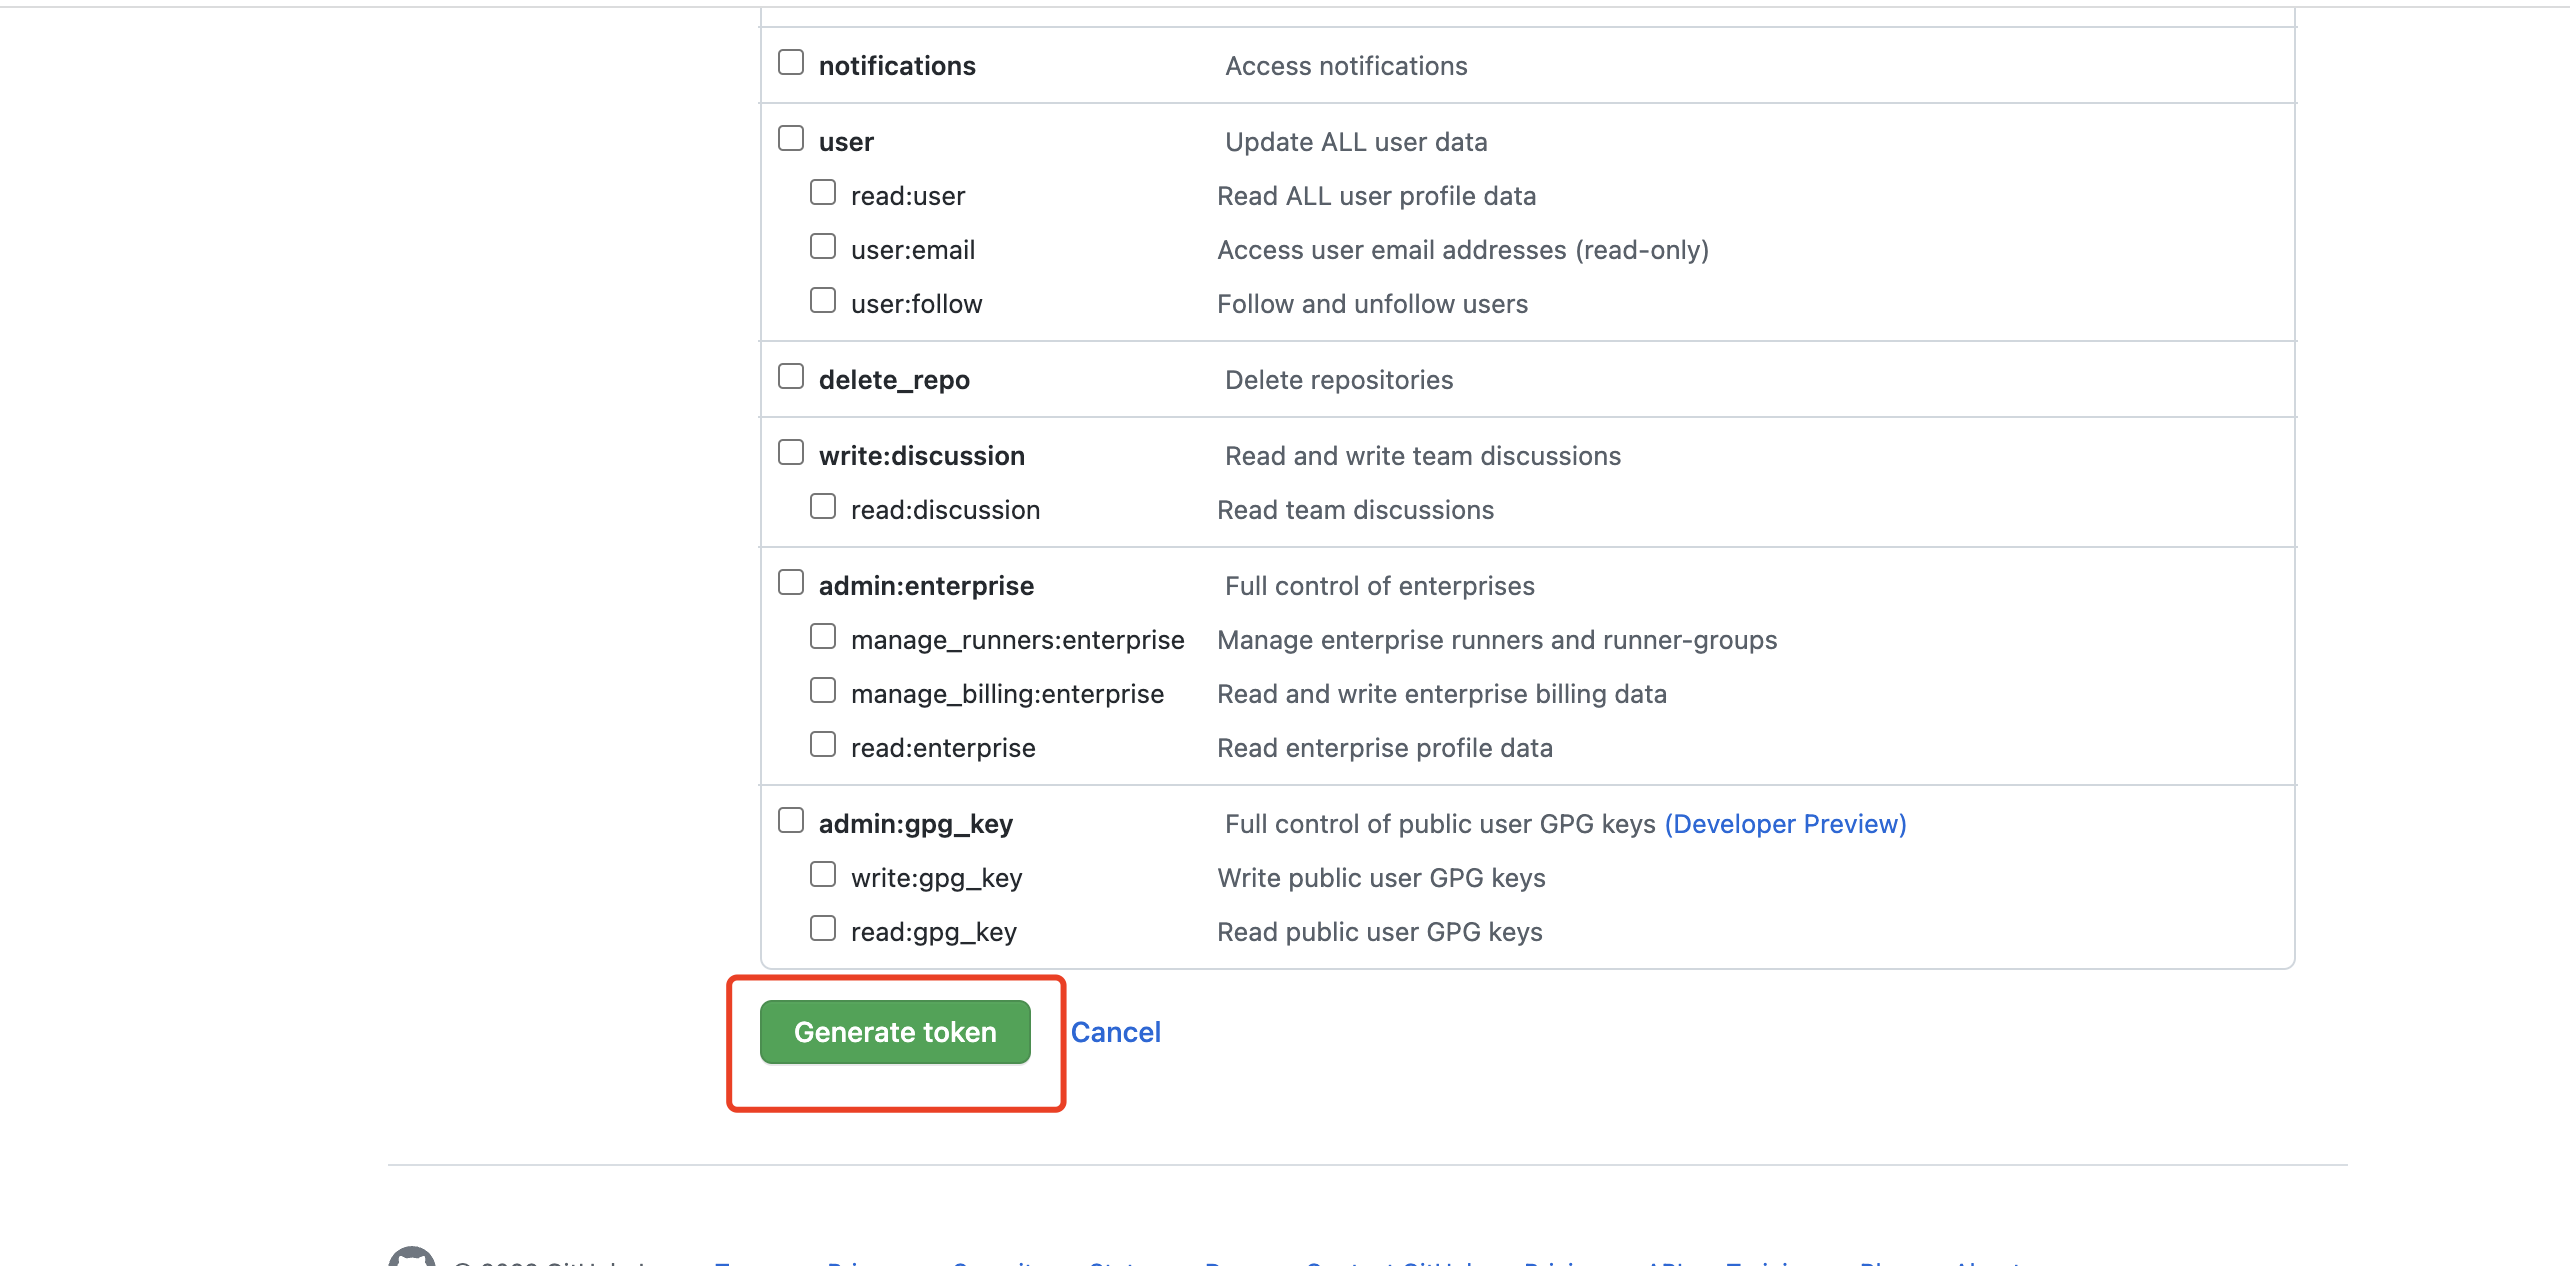Click 'Read public user GPG keys' text
This screenshot has width=2570, height=1266.
pyautogui.click(x=1380, y=932)
